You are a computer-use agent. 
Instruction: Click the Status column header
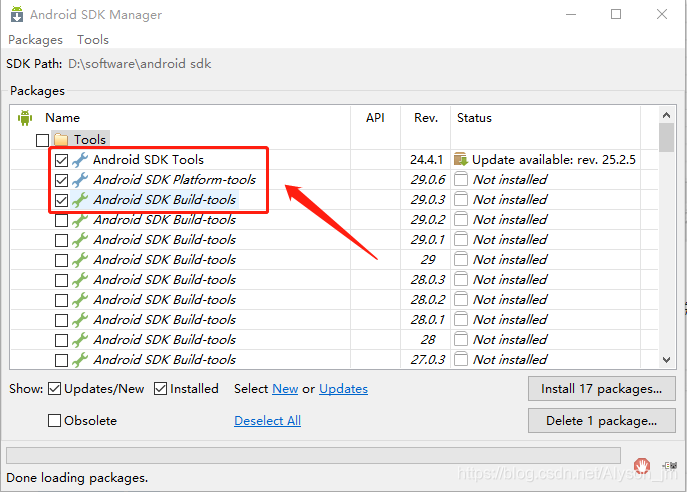475,118
